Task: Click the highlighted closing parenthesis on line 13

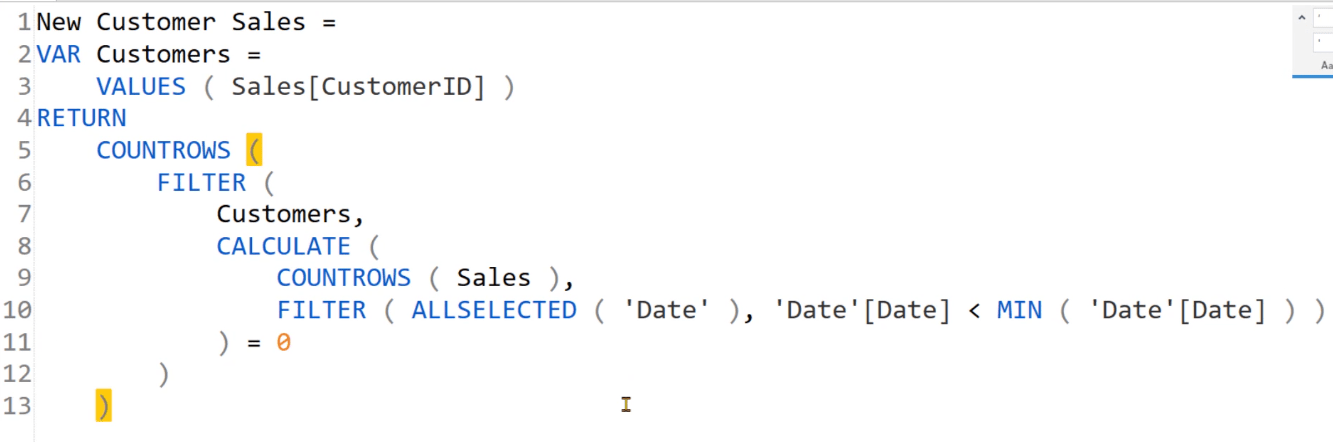Action: click(103, 406)
